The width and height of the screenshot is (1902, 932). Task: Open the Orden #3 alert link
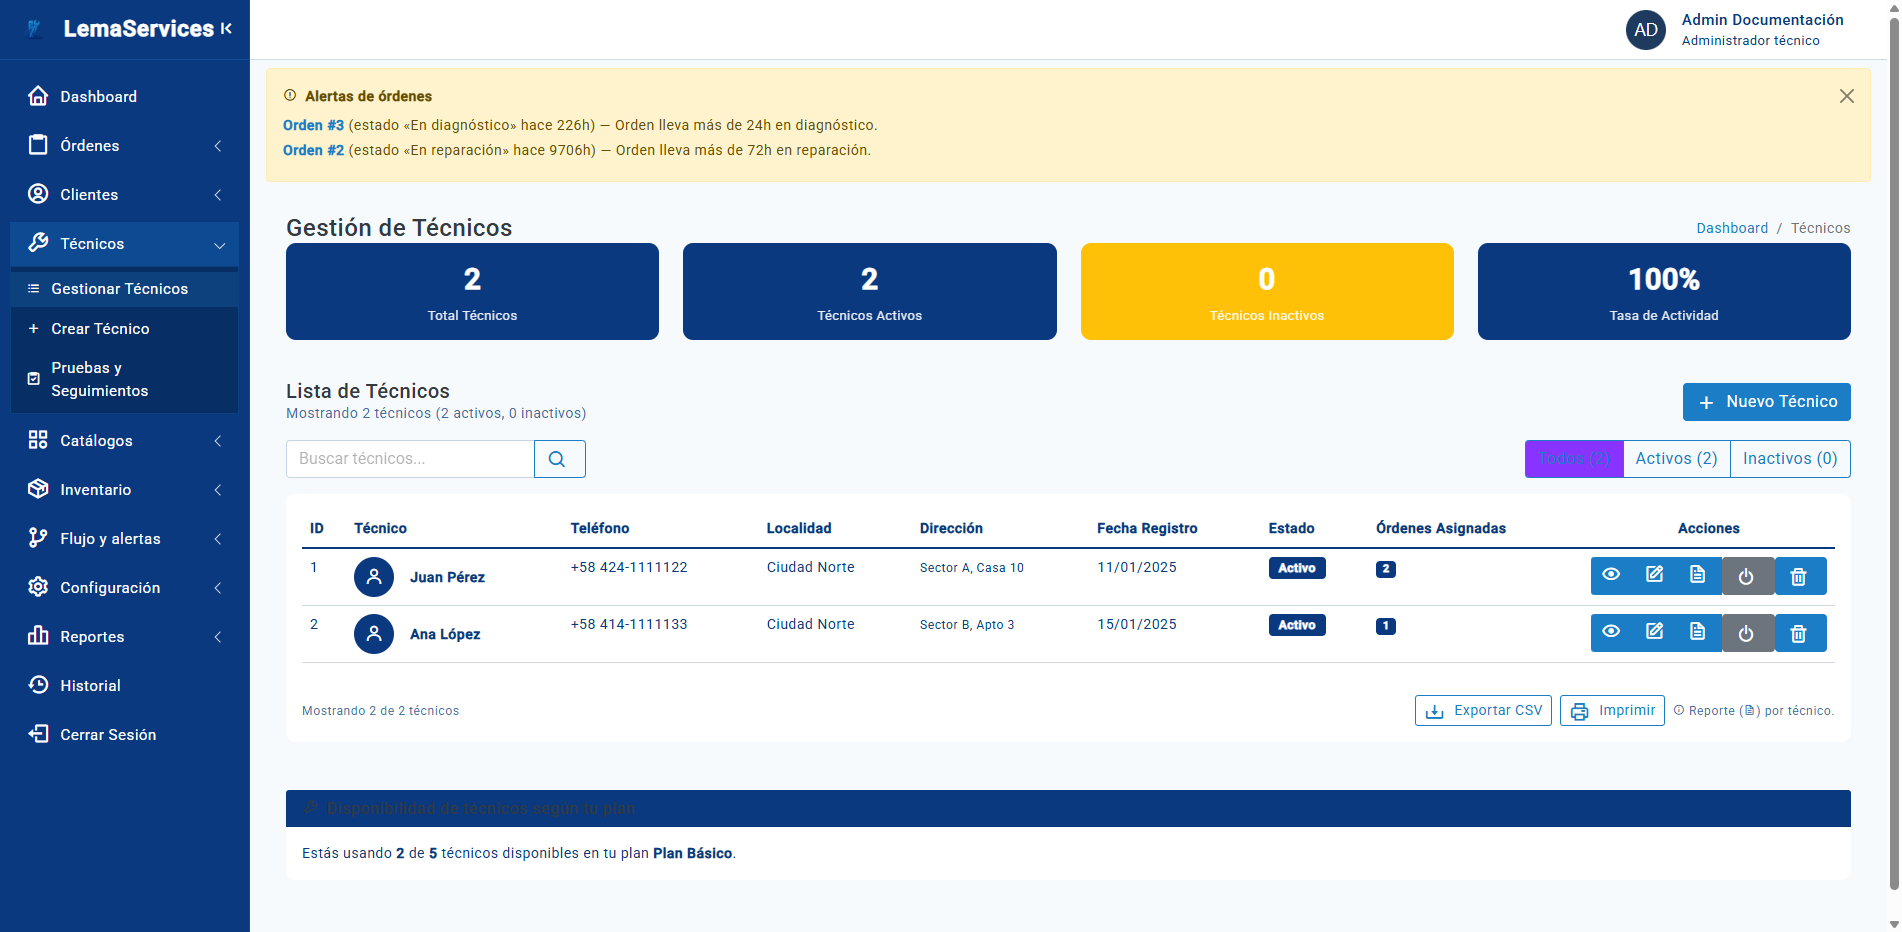pos(313,125)
